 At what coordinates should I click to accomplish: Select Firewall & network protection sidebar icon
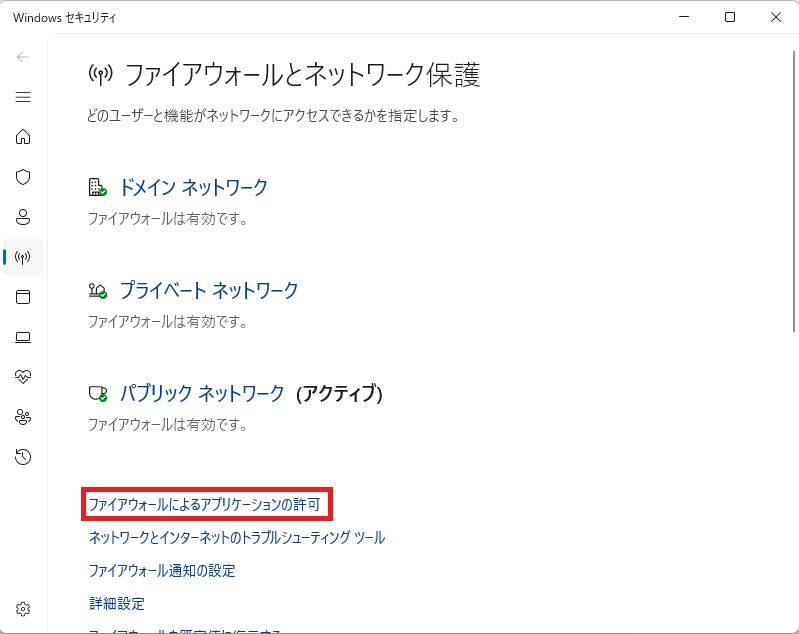(23, 257)
